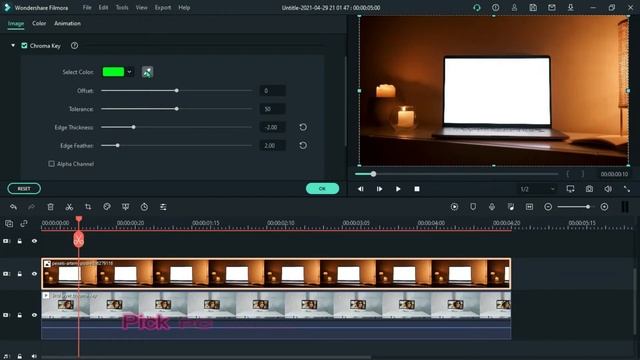Click the RESET button
This screenshot has width=640, height=360.
(x=24, y=189)
